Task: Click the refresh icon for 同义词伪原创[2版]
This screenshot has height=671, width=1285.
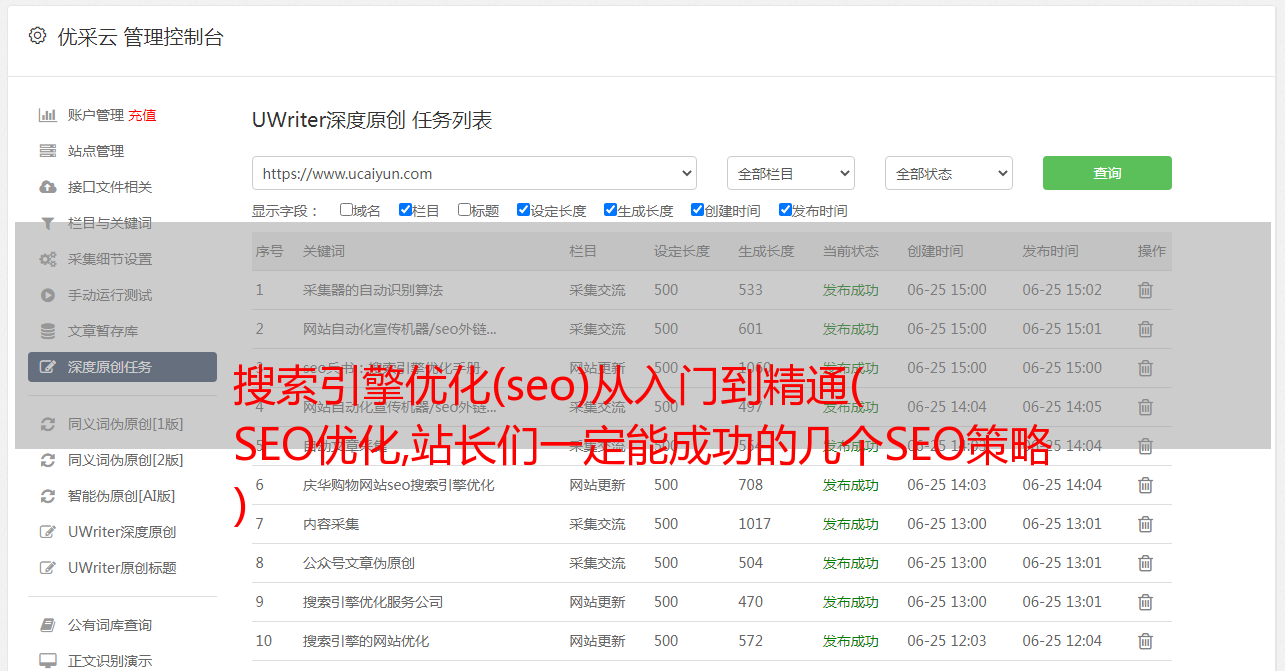Action: (47, 460)
